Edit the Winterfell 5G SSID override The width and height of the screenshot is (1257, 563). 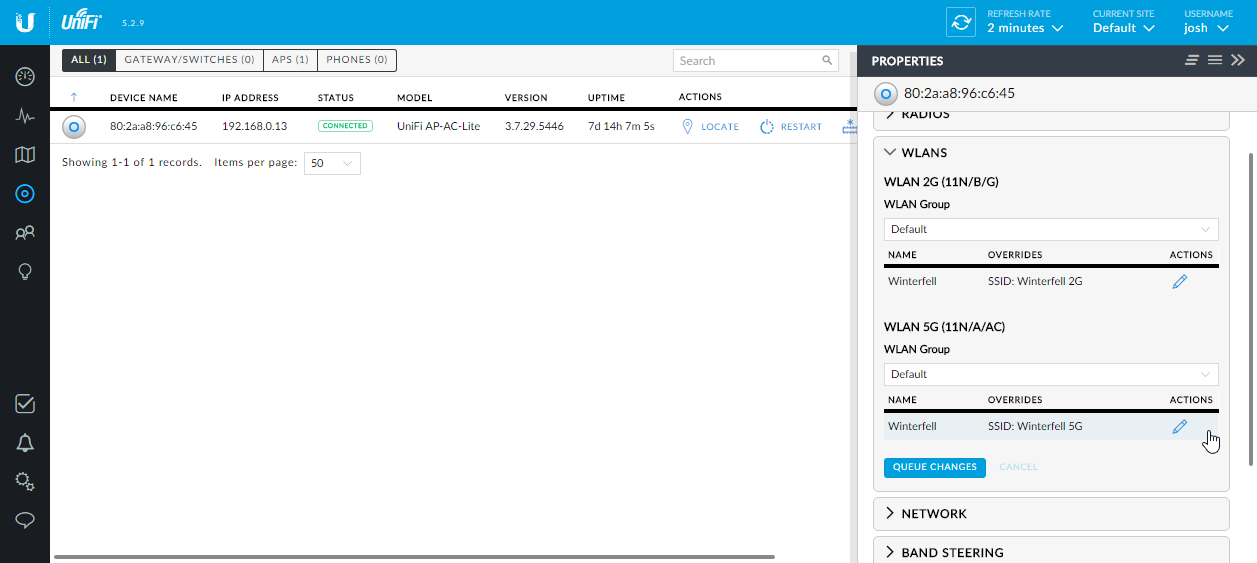[x=1179, y=427]
